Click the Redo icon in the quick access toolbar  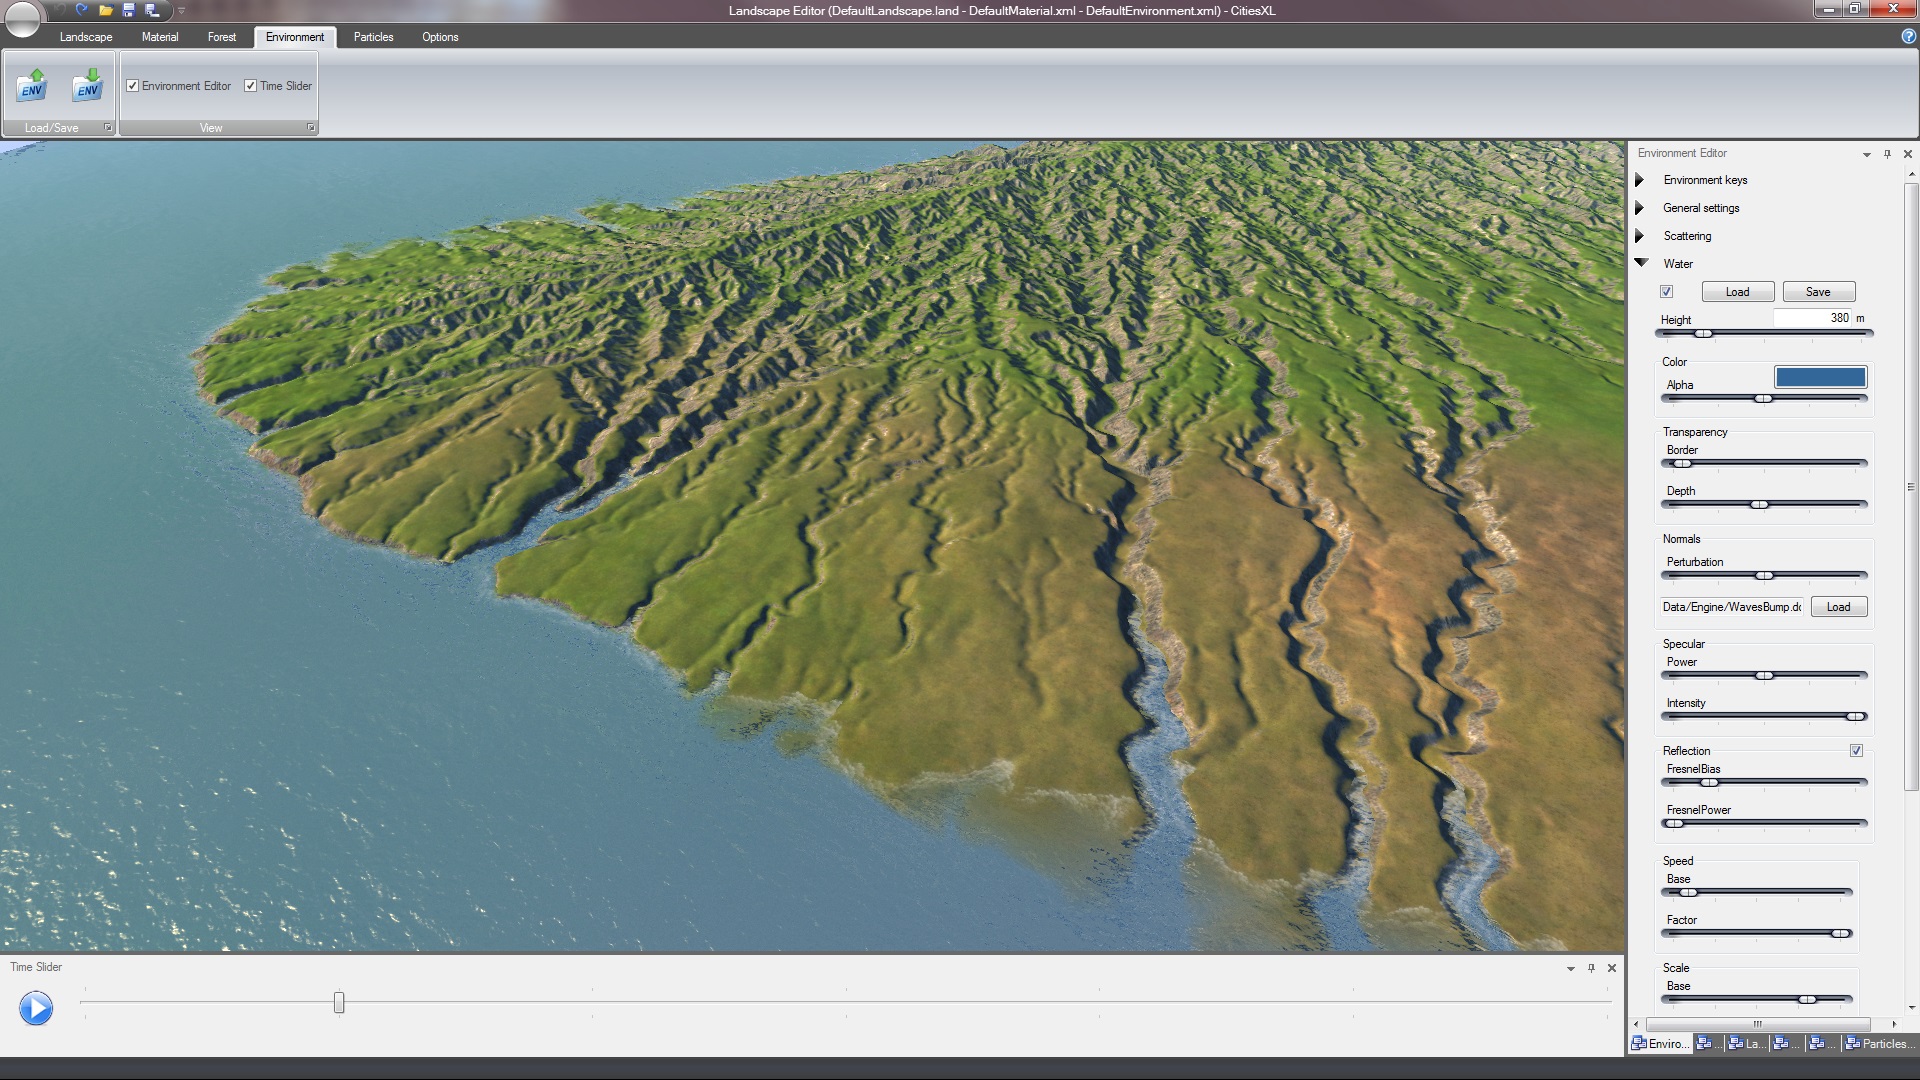[x=81, y=10]
